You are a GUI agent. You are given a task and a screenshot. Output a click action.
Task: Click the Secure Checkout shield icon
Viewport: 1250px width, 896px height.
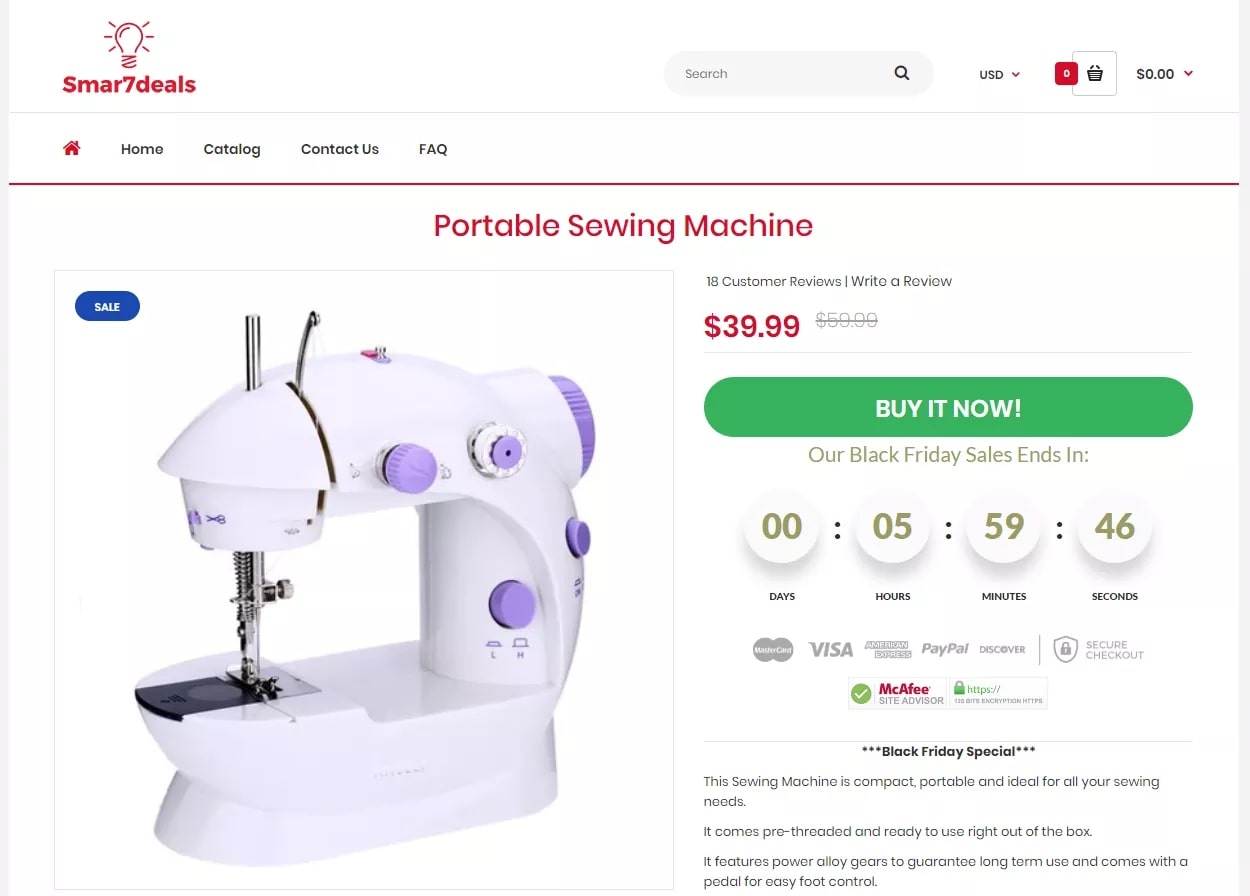tap(1066, 649)
